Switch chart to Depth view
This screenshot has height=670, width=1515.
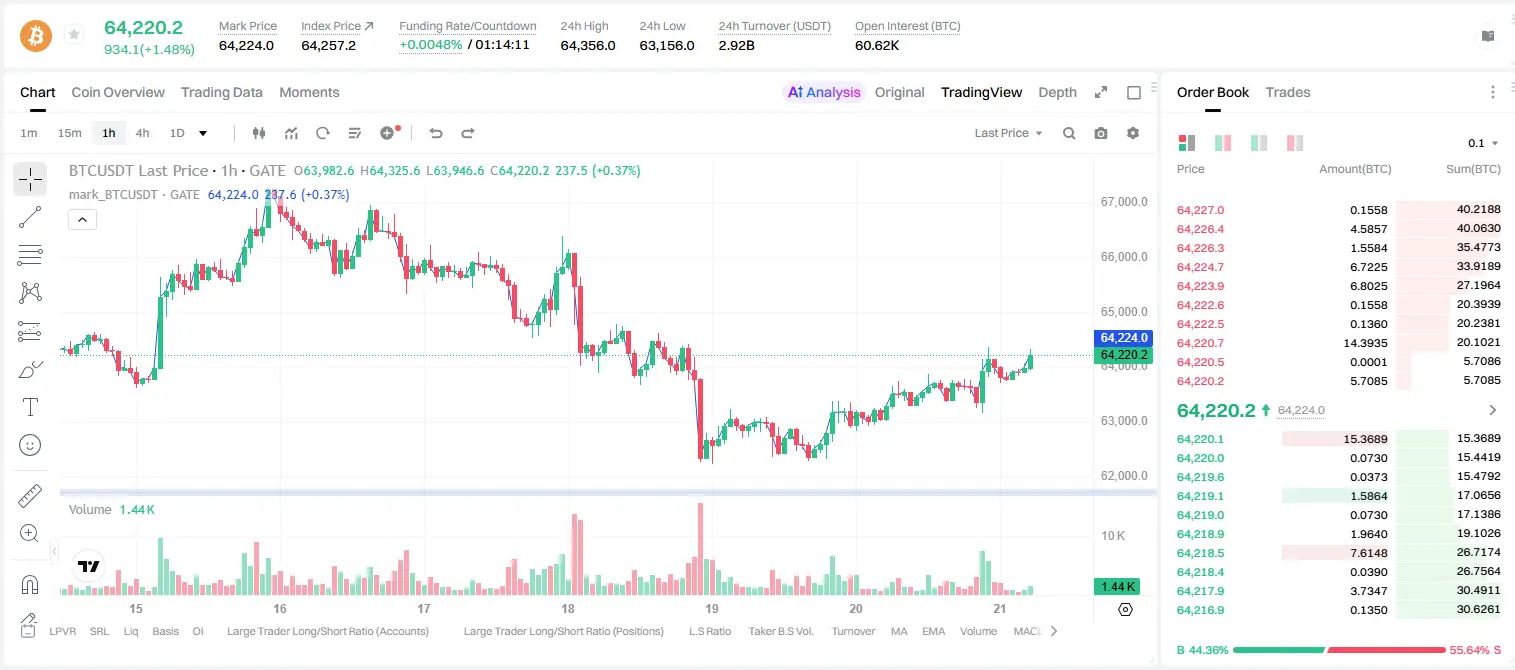click(x=1057, y=92)
